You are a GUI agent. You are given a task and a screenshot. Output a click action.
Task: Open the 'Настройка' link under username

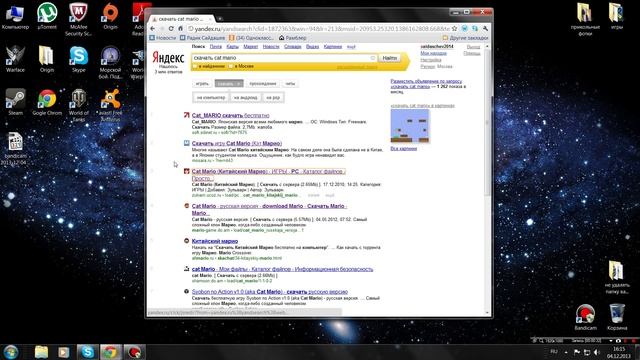pyautogui.click(x=431, y=60)
